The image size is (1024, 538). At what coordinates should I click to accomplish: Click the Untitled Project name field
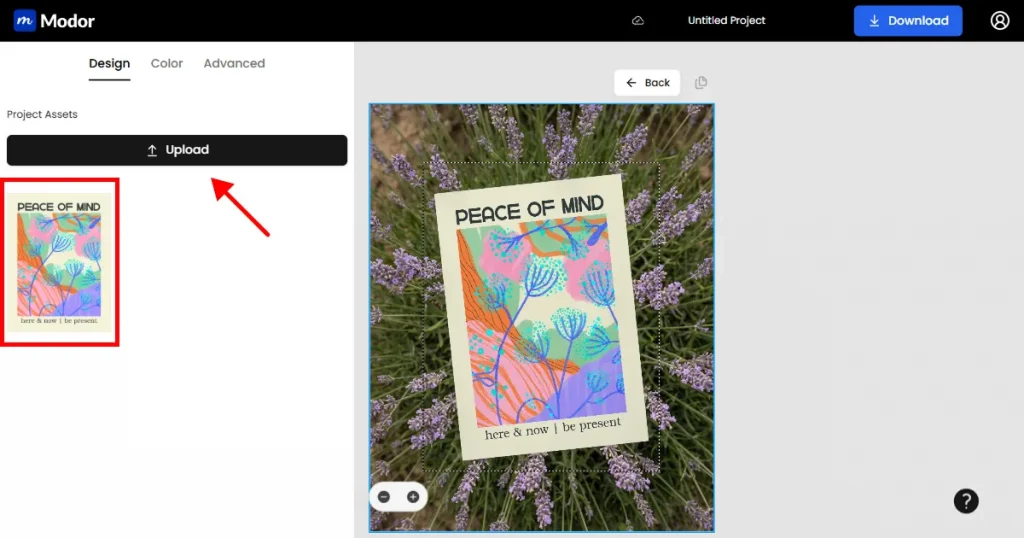[x=726, y=21]
